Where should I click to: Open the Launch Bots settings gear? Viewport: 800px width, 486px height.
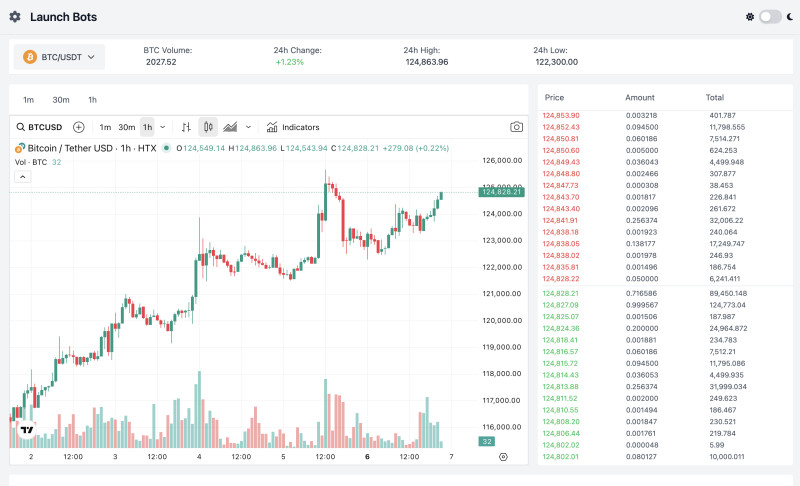coord(15,17)
